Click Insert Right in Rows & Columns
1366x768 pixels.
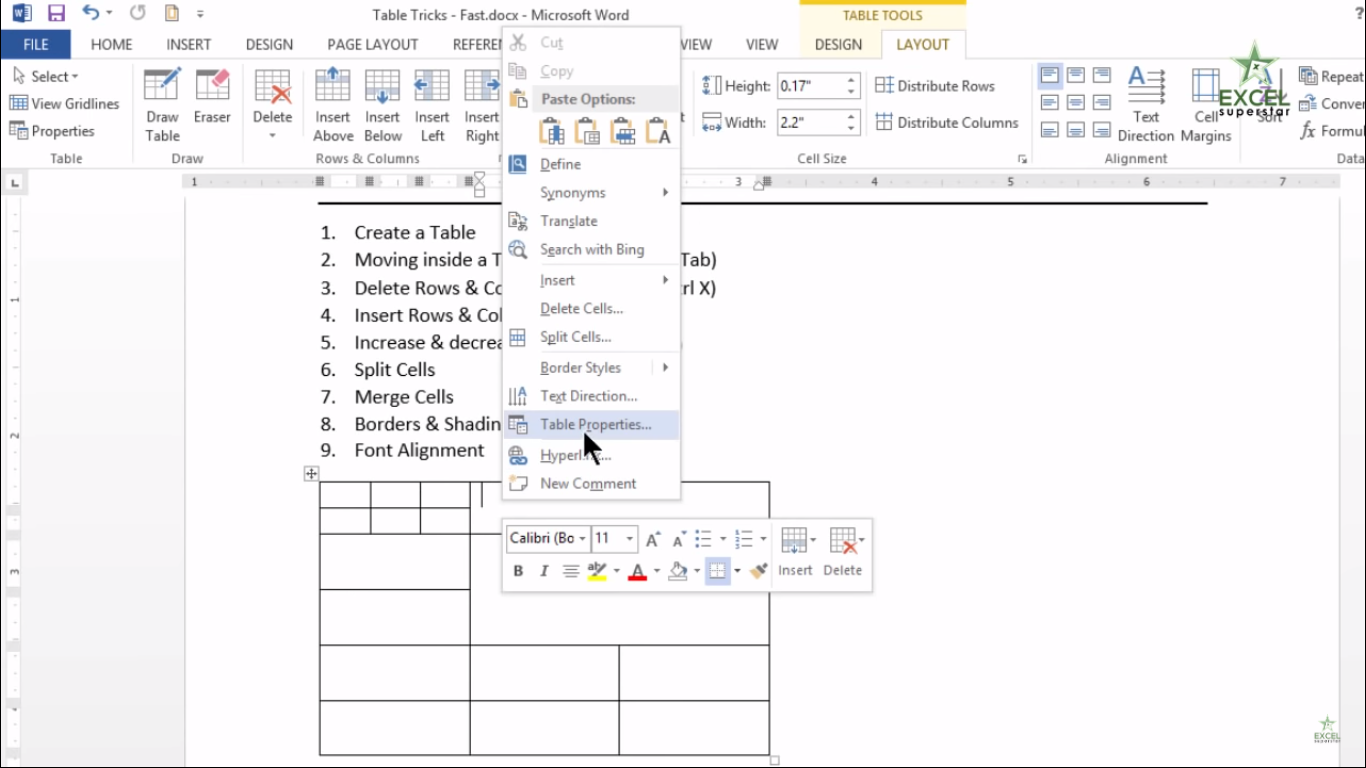pyautogui.click(x=482, y=106)
